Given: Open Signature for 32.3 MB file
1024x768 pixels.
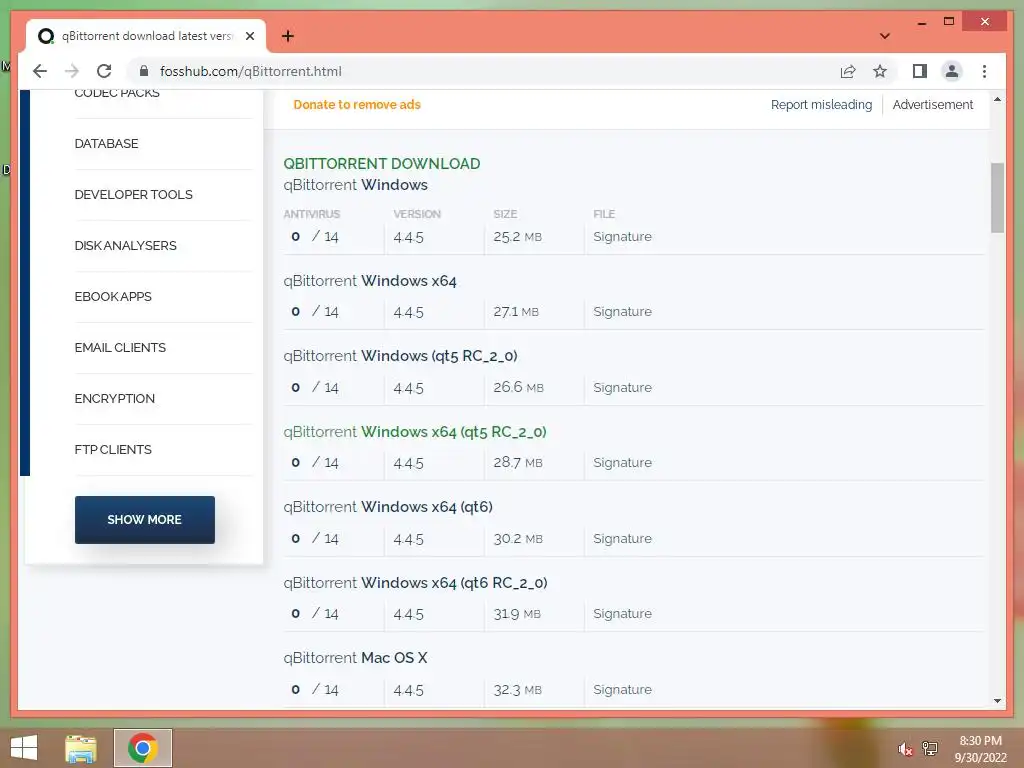Looking at the screenshot, I should point(622,689).
